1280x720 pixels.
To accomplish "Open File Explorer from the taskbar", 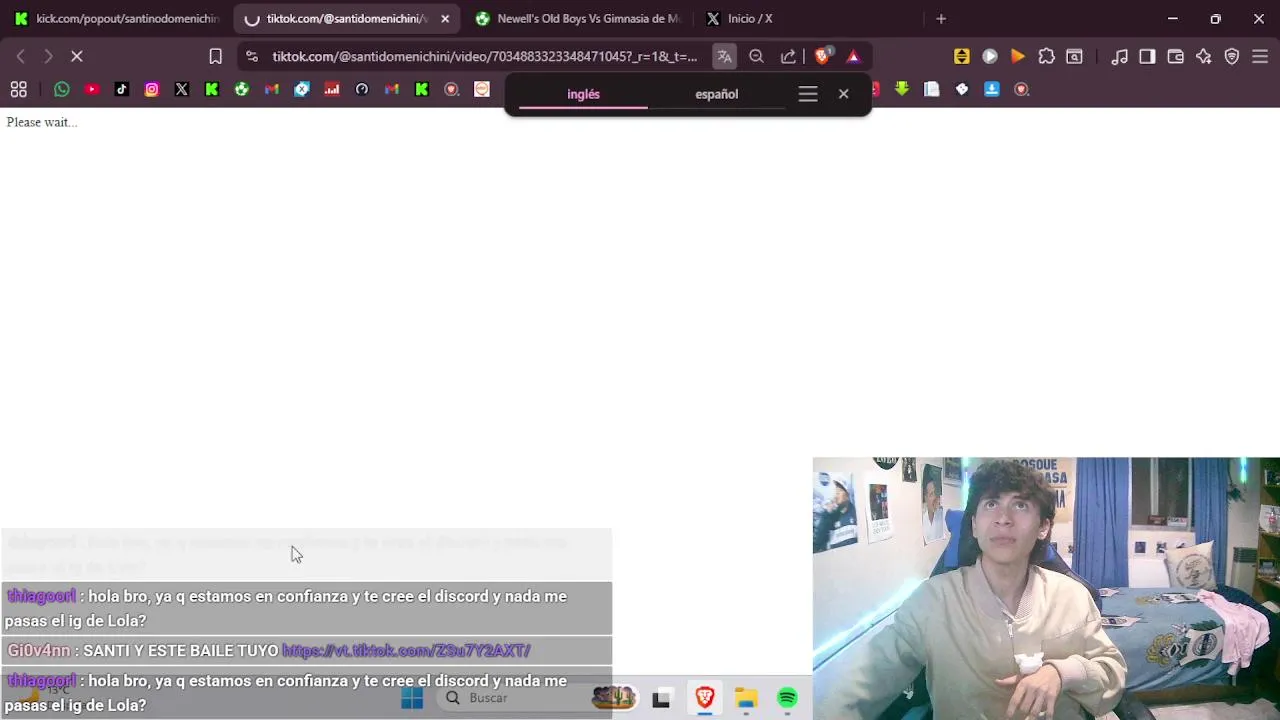I will tap(746, 698).
